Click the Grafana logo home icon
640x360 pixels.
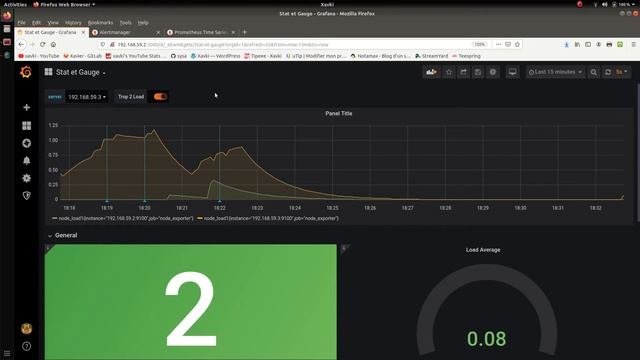[x=26, y=72]
